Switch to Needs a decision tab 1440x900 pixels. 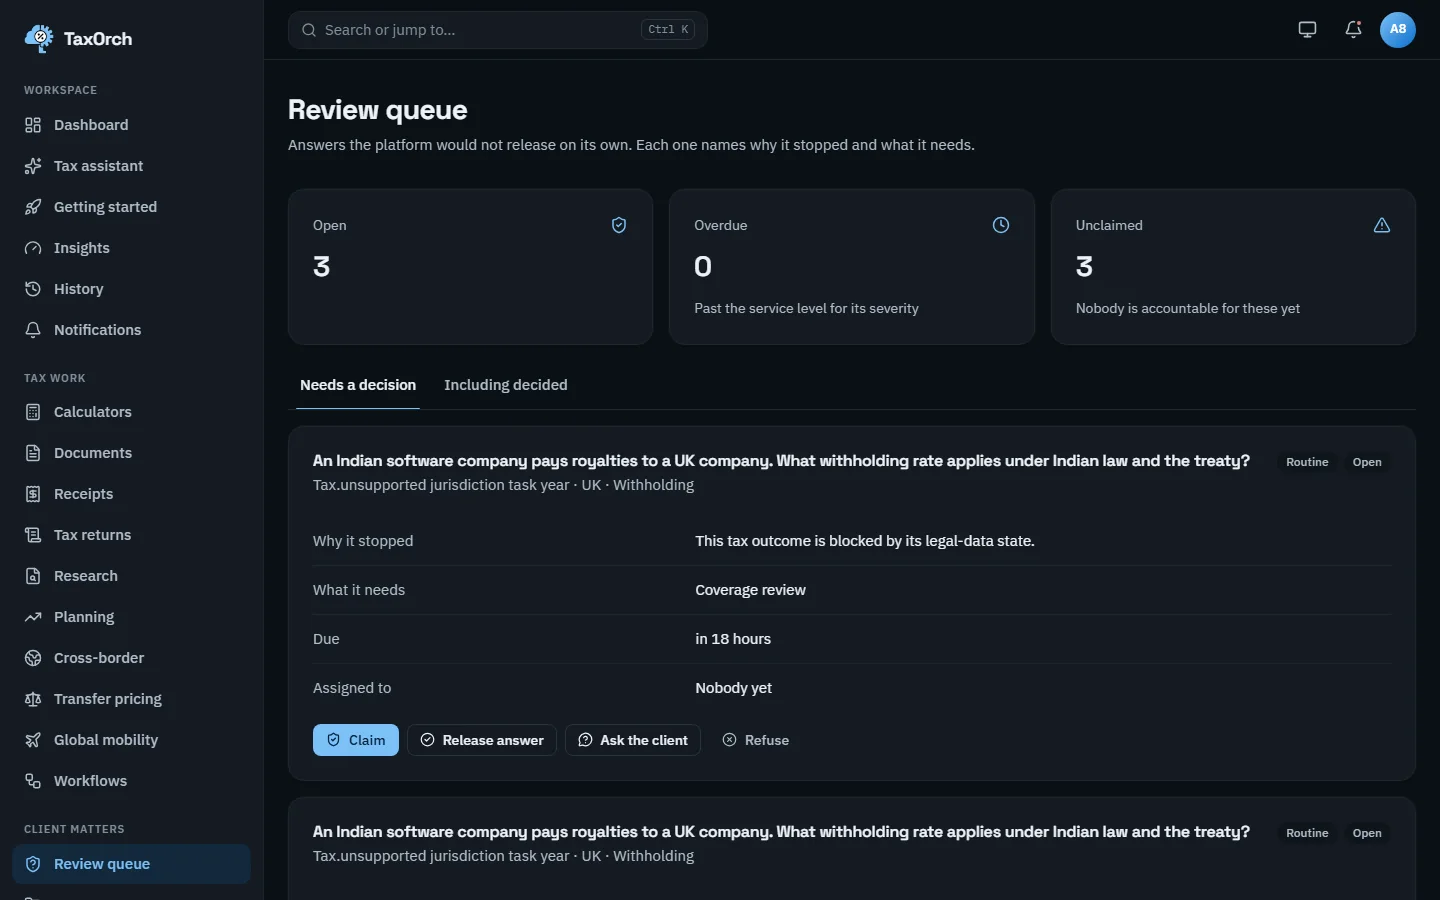click(x=358, y=385)
